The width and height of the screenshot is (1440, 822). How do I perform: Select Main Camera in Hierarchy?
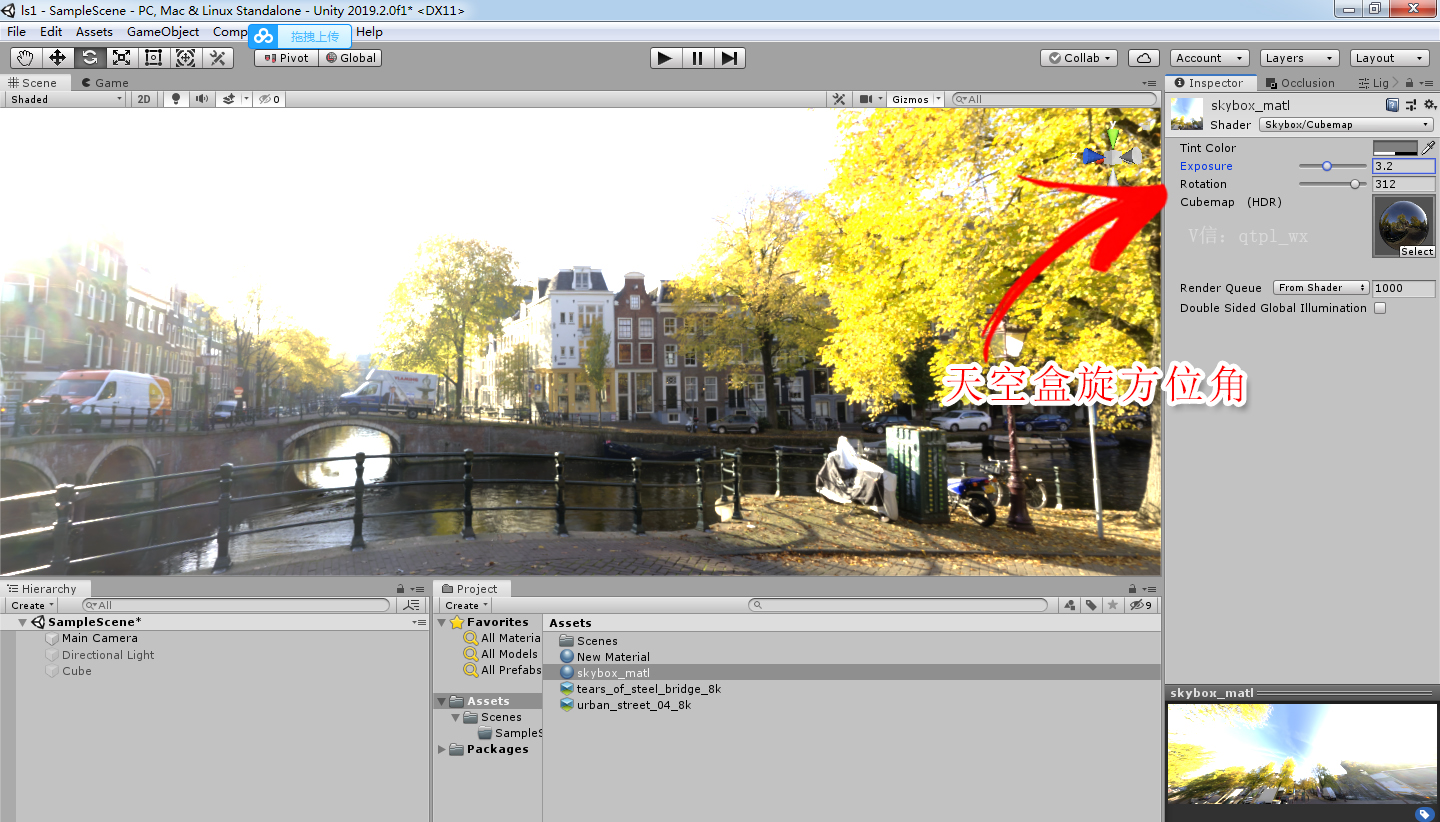99,638
